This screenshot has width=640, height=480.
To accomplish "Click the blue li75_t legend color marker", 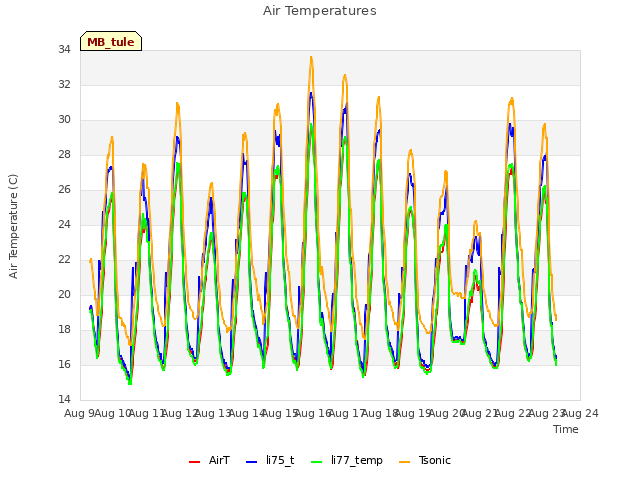I will (x=252, y=462).
